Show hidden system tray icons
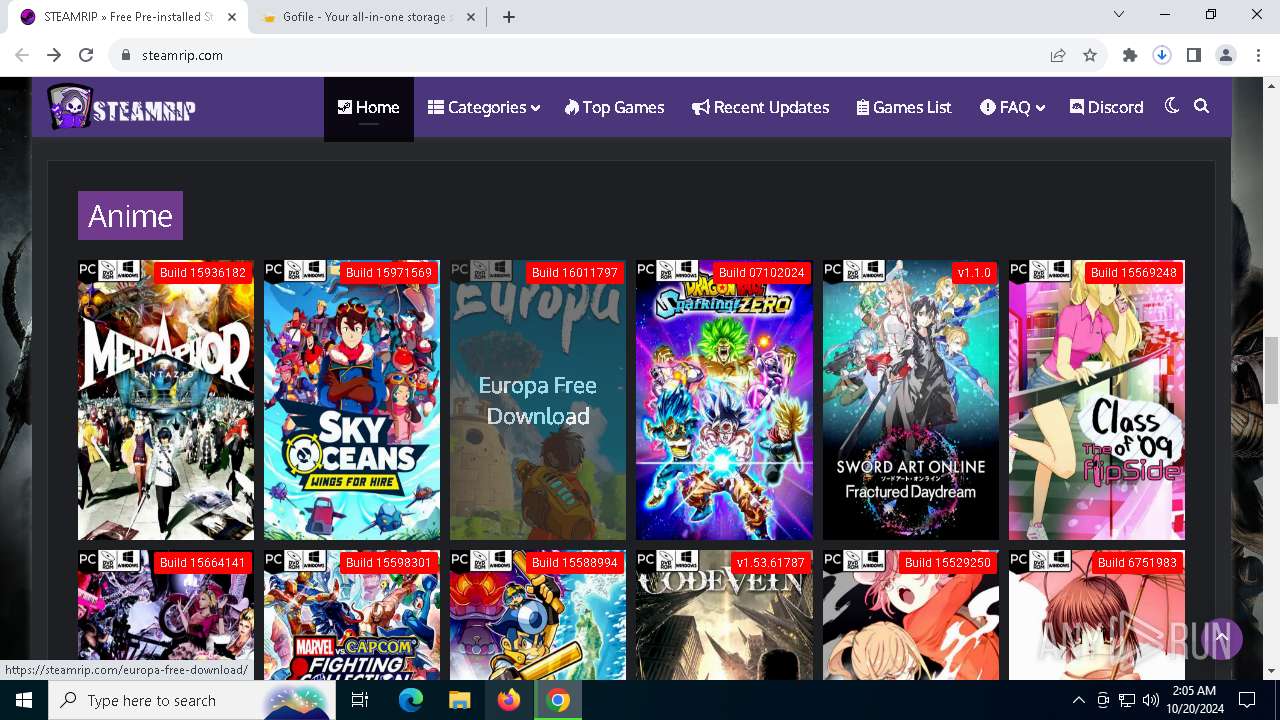The image size is (1280, 720). (x=1078, y=700)
